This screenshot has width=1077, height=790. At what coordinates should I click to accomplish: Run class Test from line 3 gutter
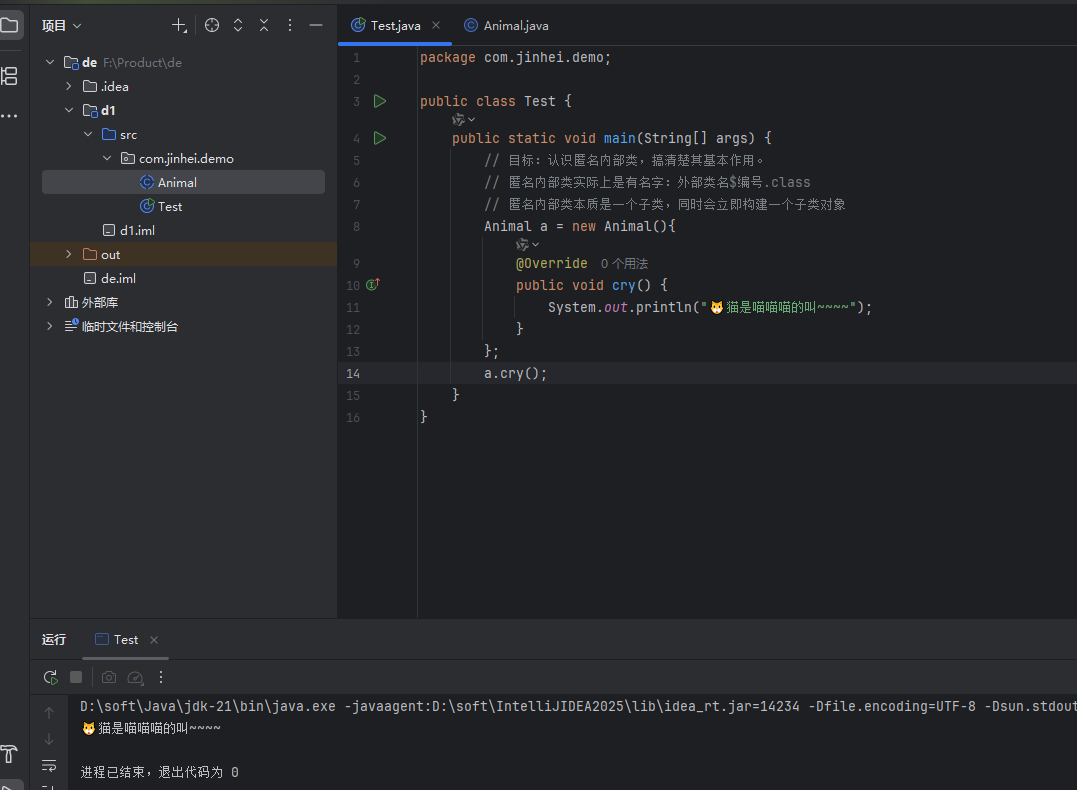click(380, 101)
